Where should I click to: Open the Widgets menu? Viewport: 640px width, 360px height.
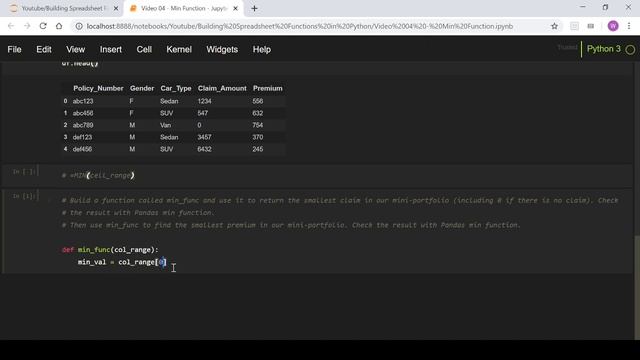[222, 49]
